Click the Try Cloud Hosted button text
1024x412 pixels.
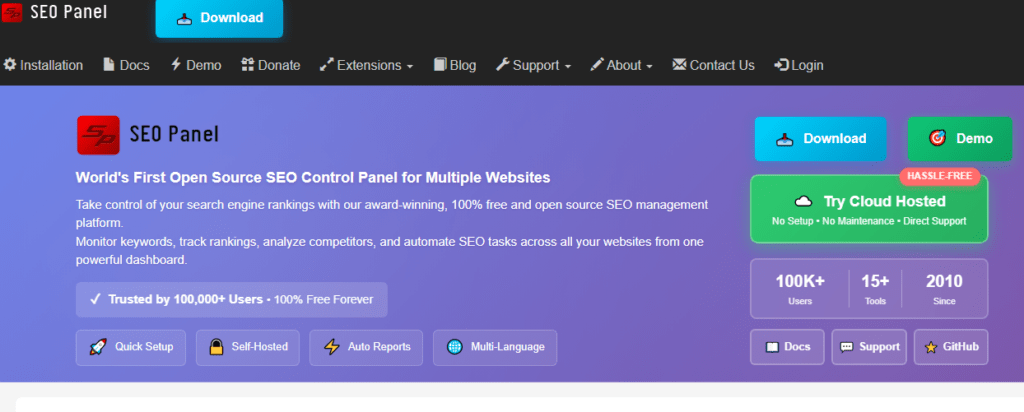point(884,201)
